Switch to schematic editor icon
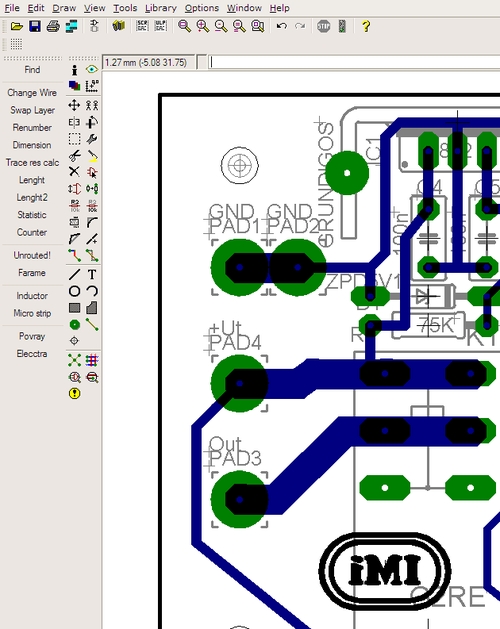This screenshot has width=500, height=629. (94, 26)
